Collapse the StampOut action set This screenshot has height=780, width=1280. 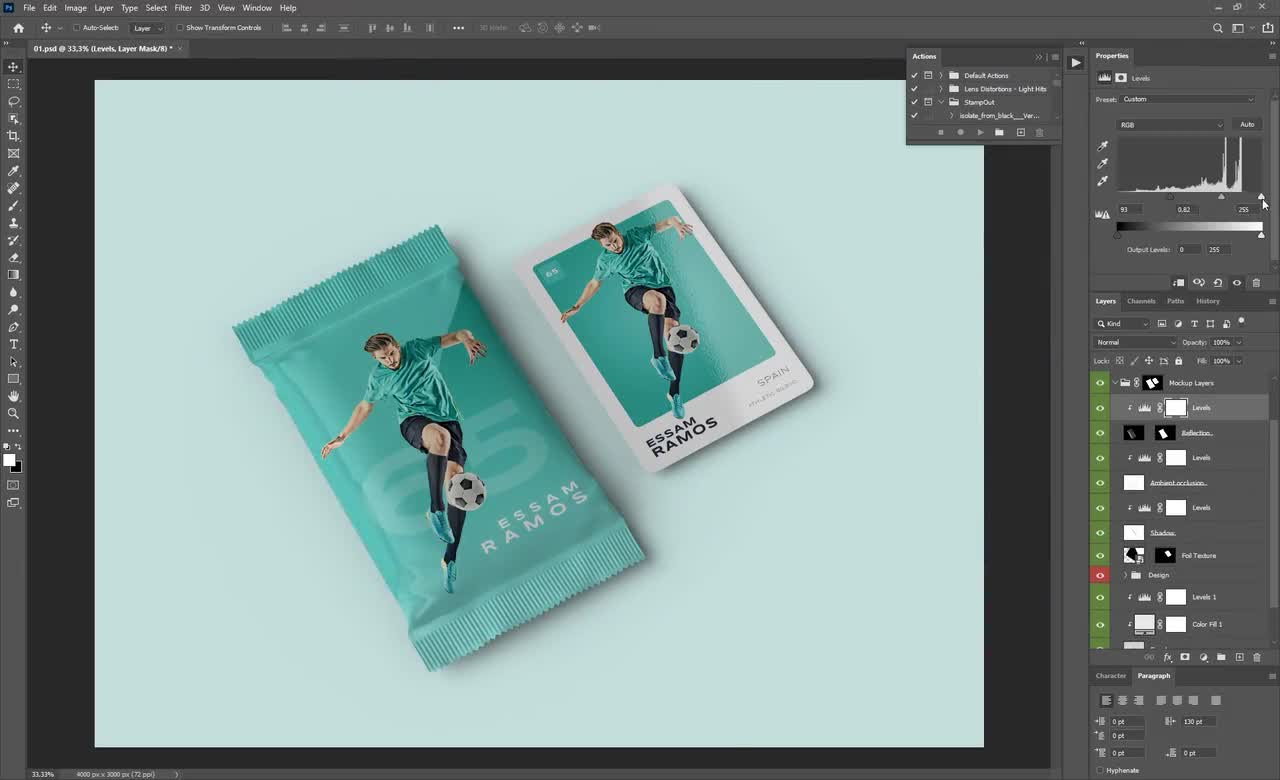click(941, 102)
